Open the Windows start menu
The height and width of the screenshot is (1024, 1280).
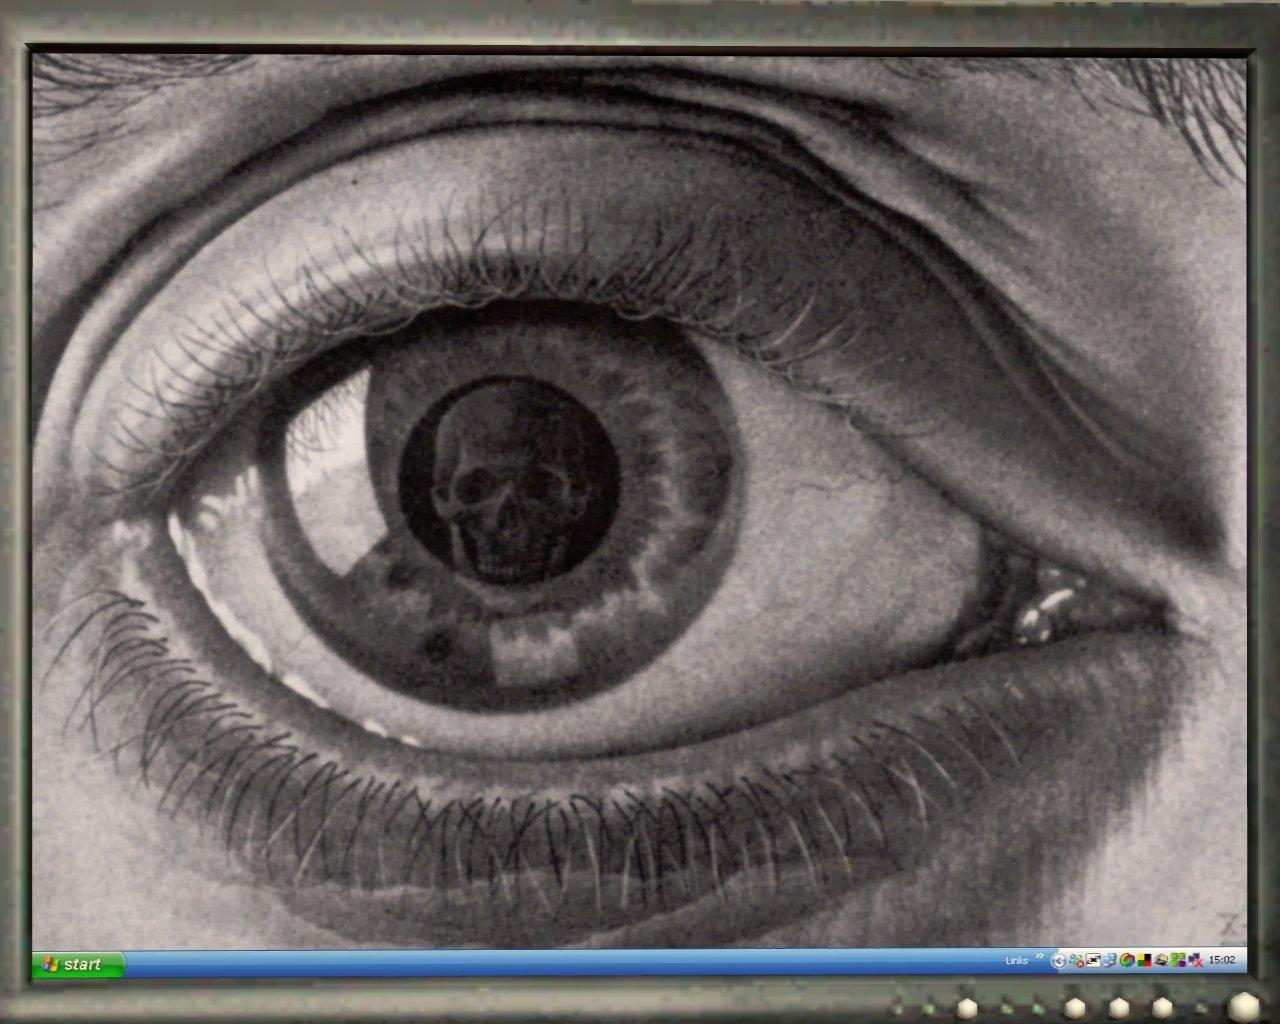[x=79, y=964]
